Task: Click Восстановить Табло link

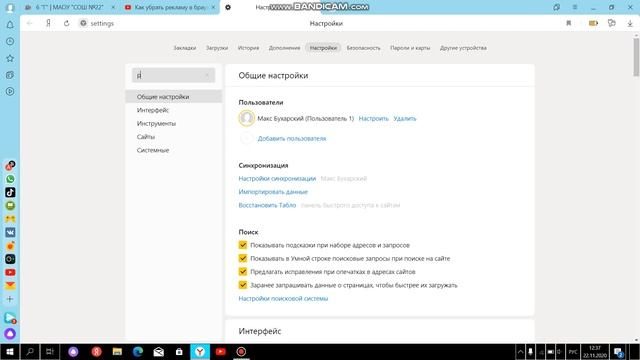Action: tap(267, 205)
